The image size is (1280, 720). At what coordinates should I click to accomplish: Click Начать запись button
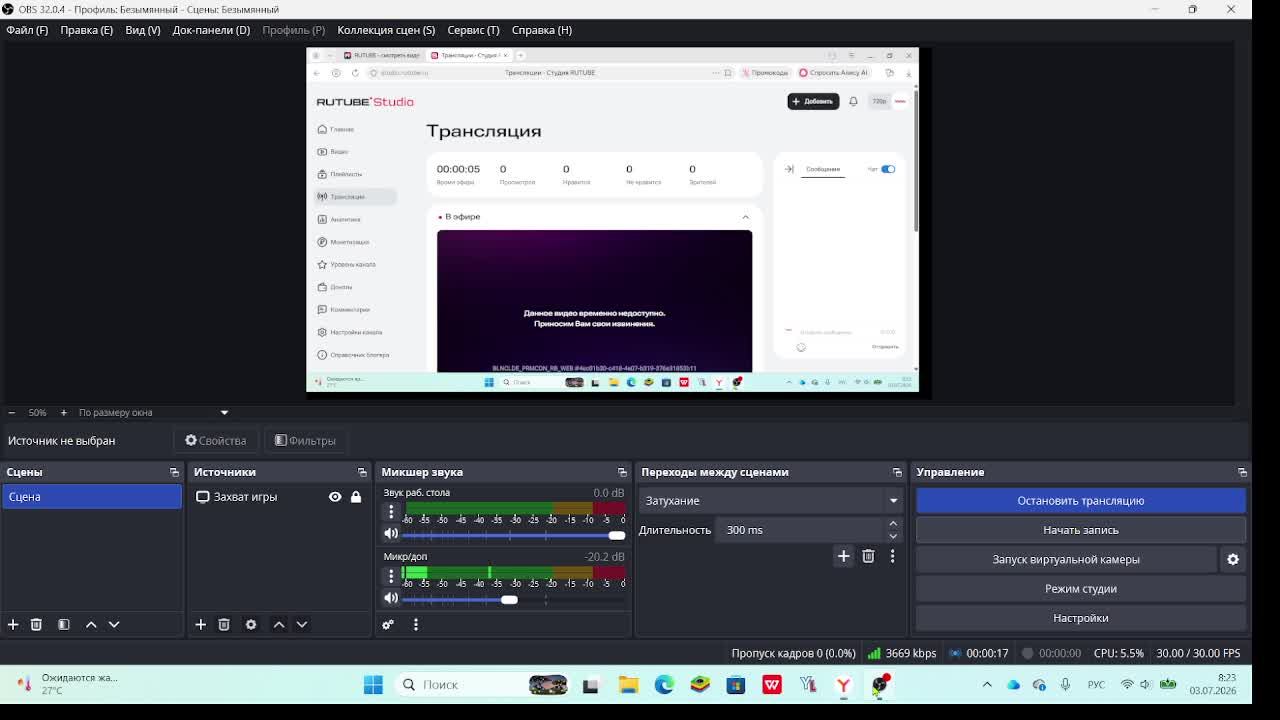pyautogui.click(x=1081, y=530)
